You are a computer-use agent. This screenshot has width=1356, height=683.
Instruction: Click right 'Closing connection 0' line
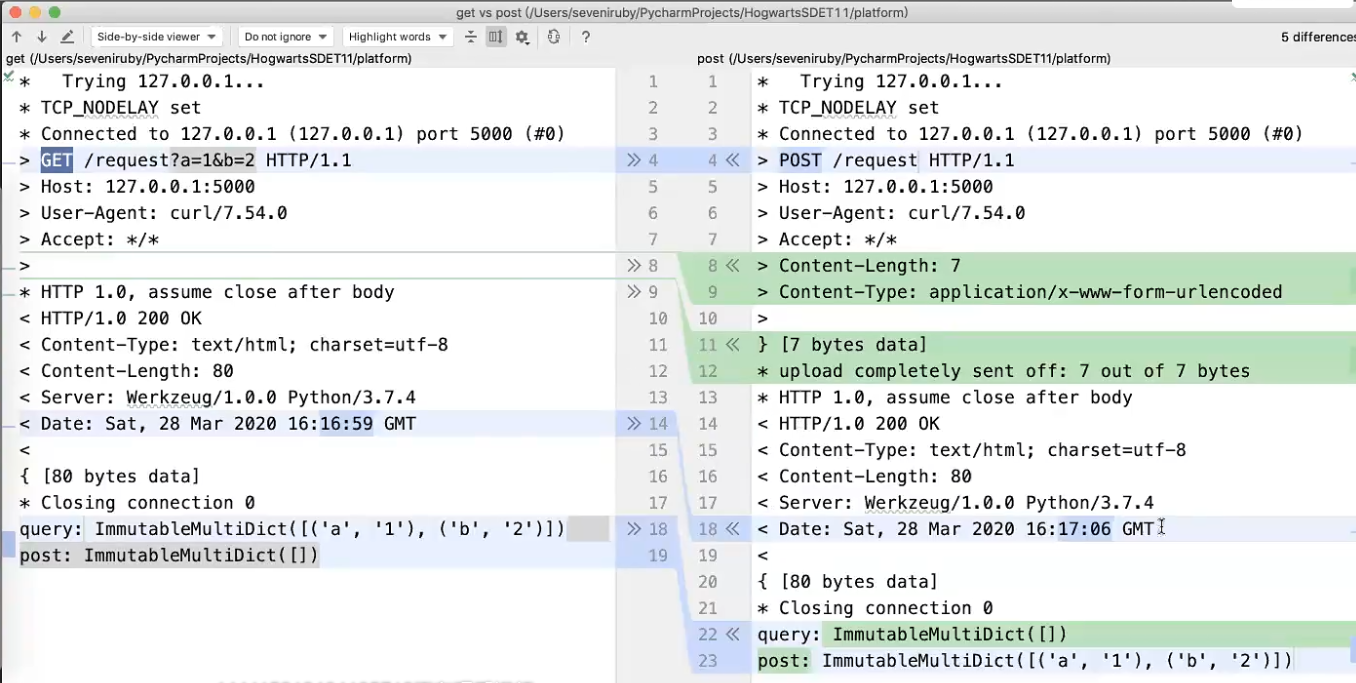pos(875,608)
